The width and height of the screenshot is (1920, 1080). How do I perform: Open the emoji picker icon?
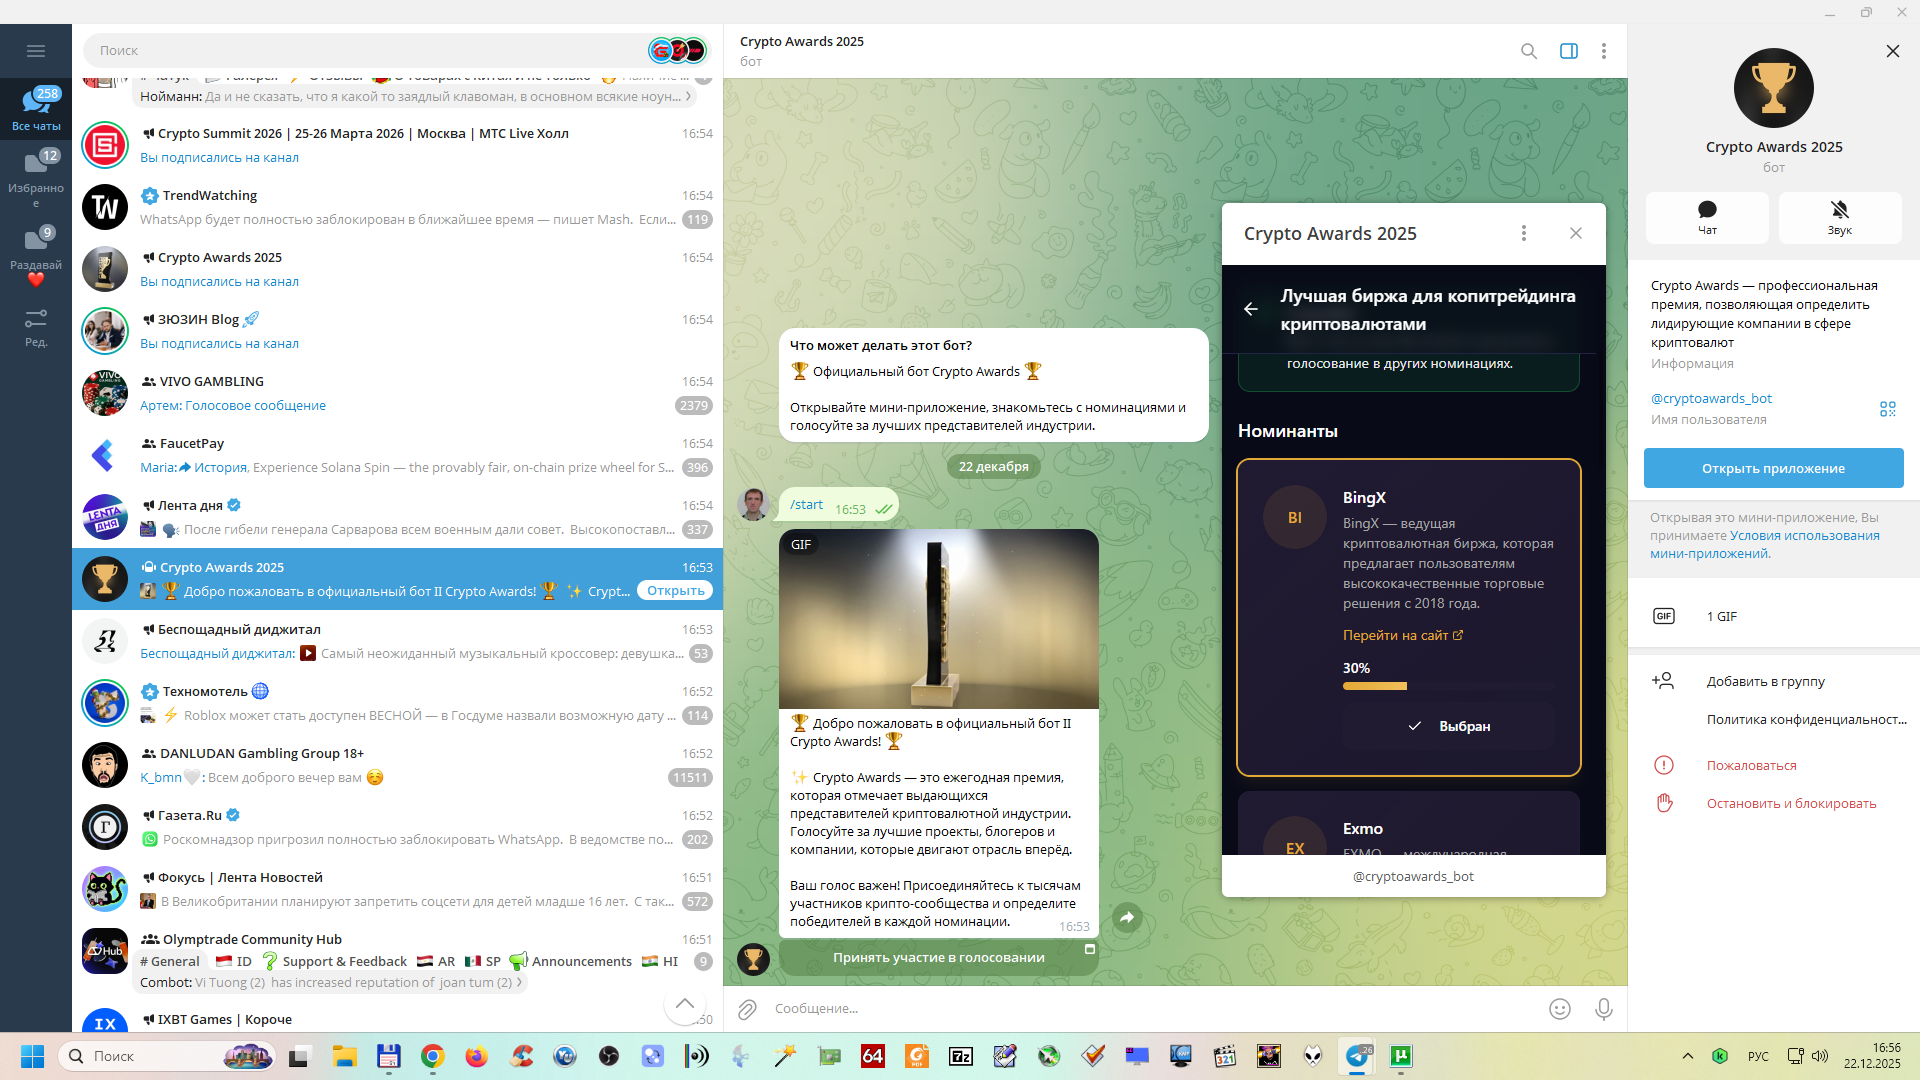pyautogui.click(x=1559, y=1009)
